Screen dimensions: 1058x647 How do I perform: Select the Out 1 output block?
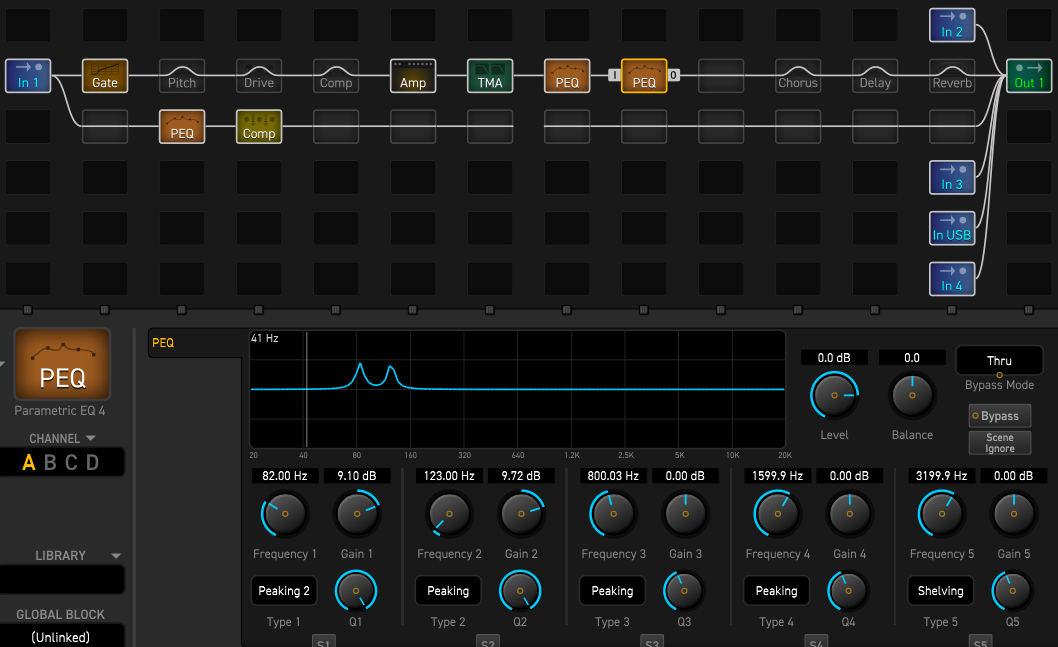[x=1028, y=76]
